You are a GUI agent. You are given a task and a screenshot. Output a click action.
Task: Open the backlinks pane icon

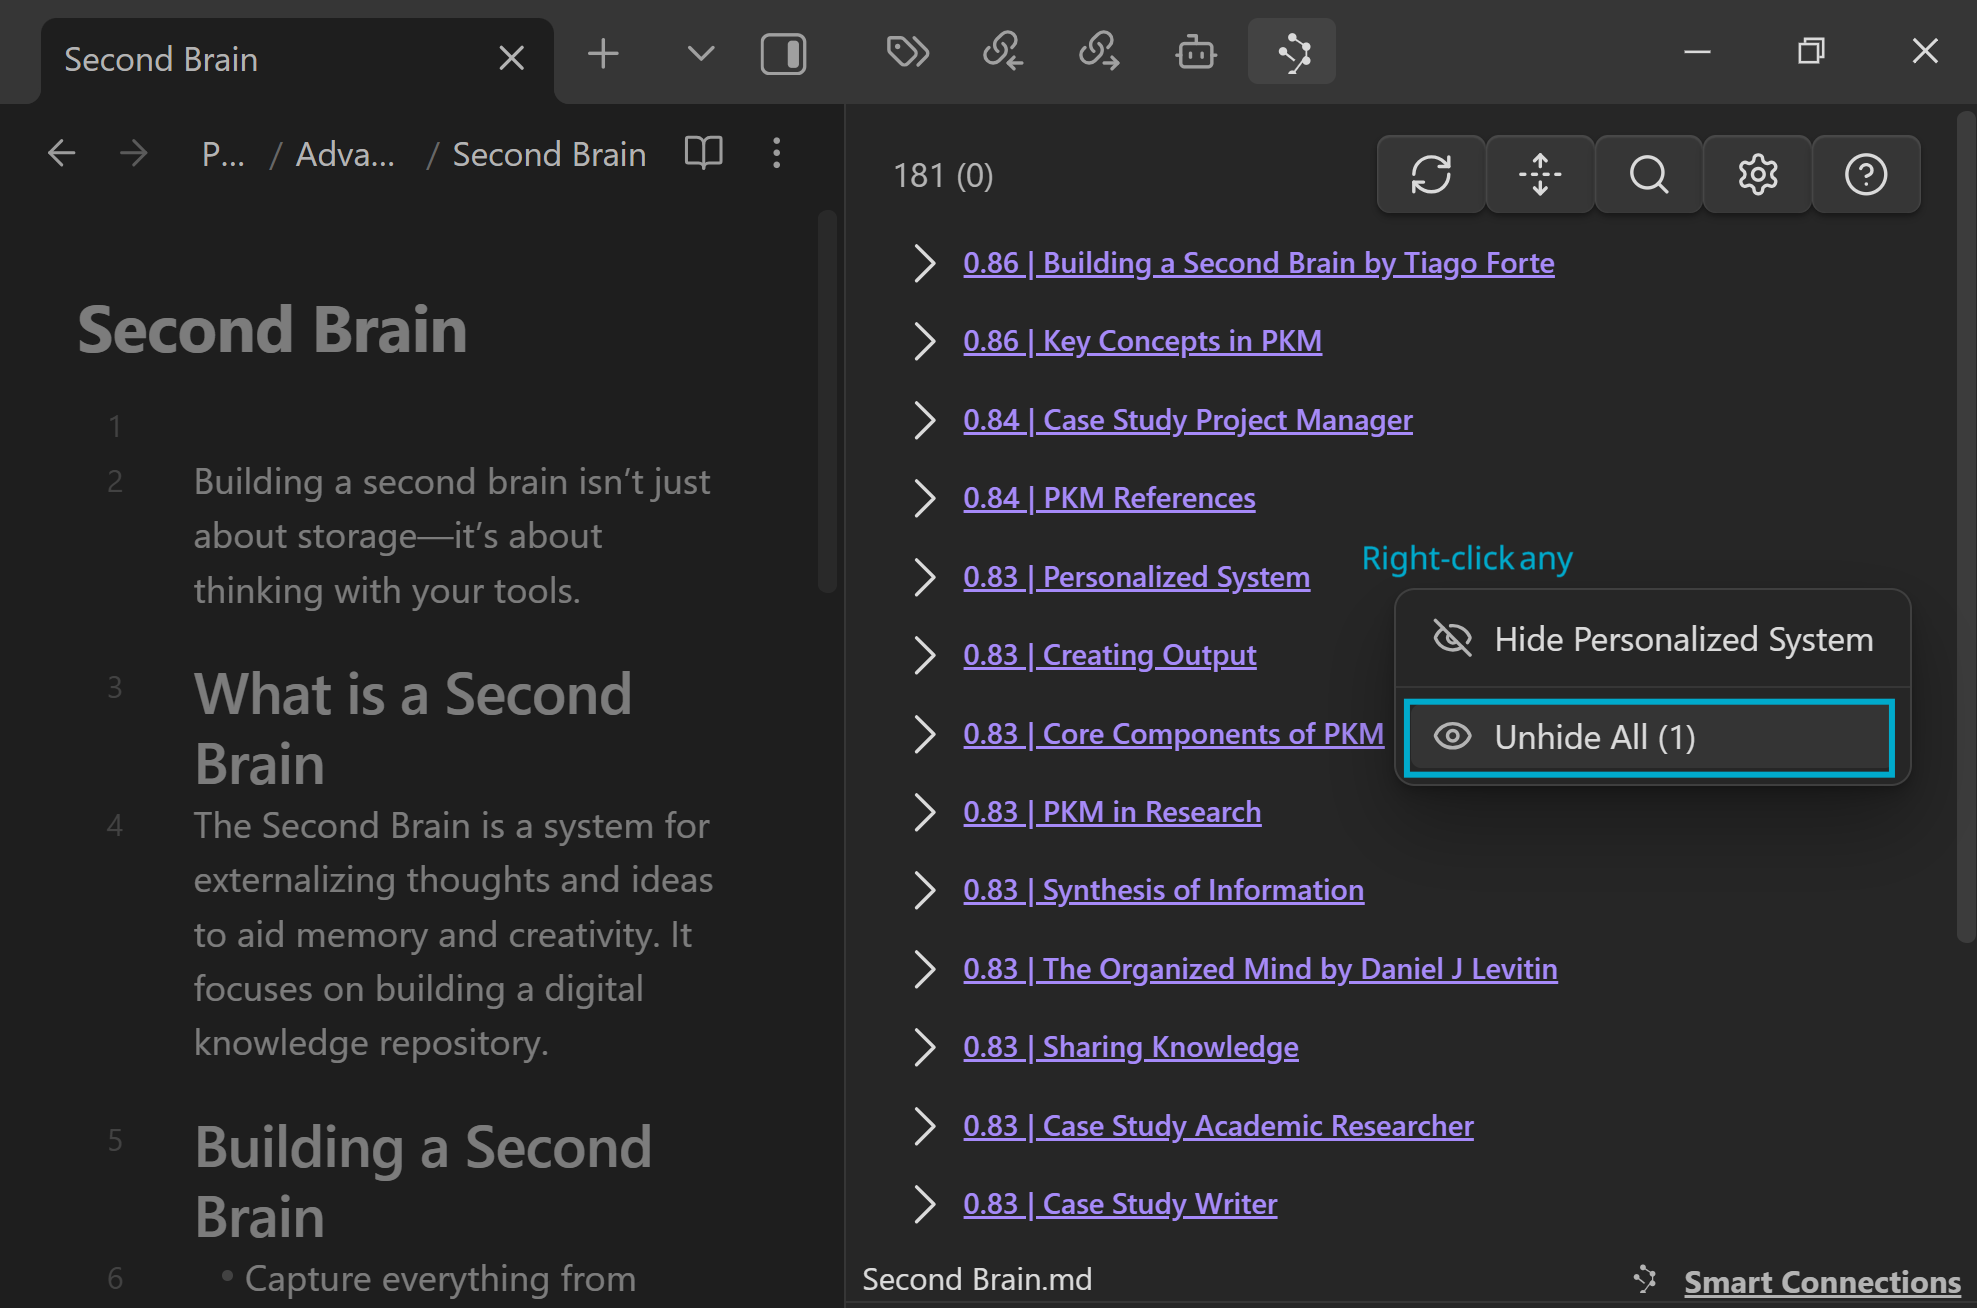tap(1002, 52)
